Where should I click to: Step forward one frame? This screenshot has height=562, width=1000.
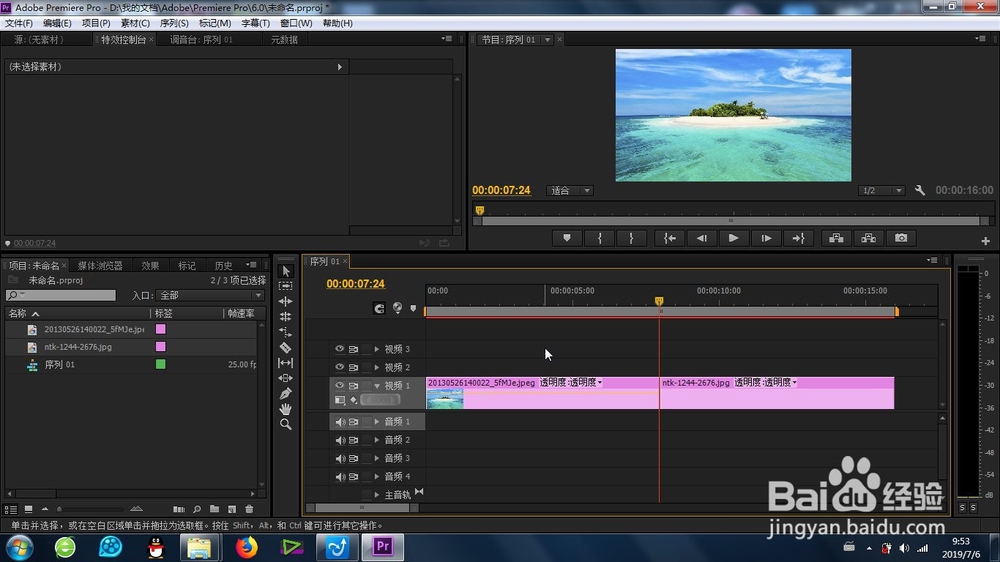766,238
